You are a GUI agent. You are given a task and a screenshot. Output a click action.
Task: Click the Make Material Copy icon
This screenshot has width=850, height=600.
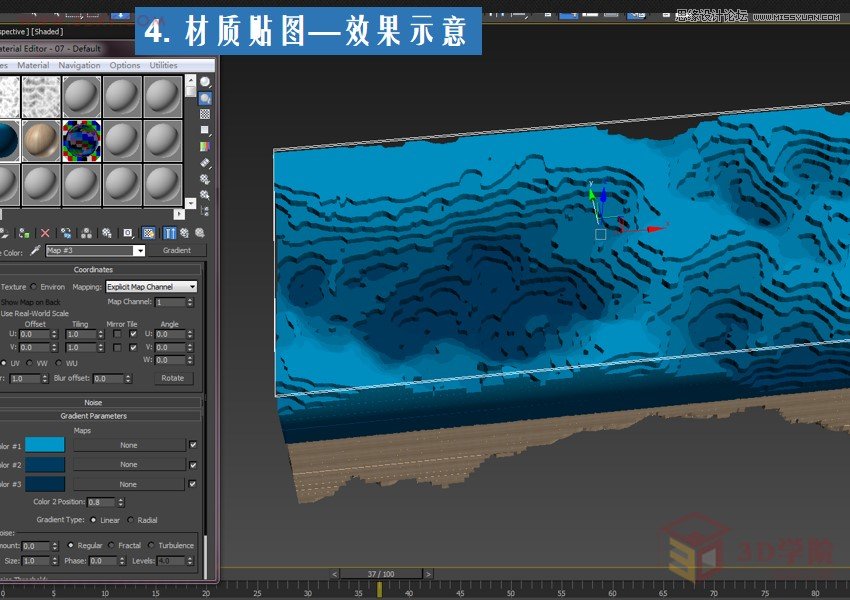[65, 234]
